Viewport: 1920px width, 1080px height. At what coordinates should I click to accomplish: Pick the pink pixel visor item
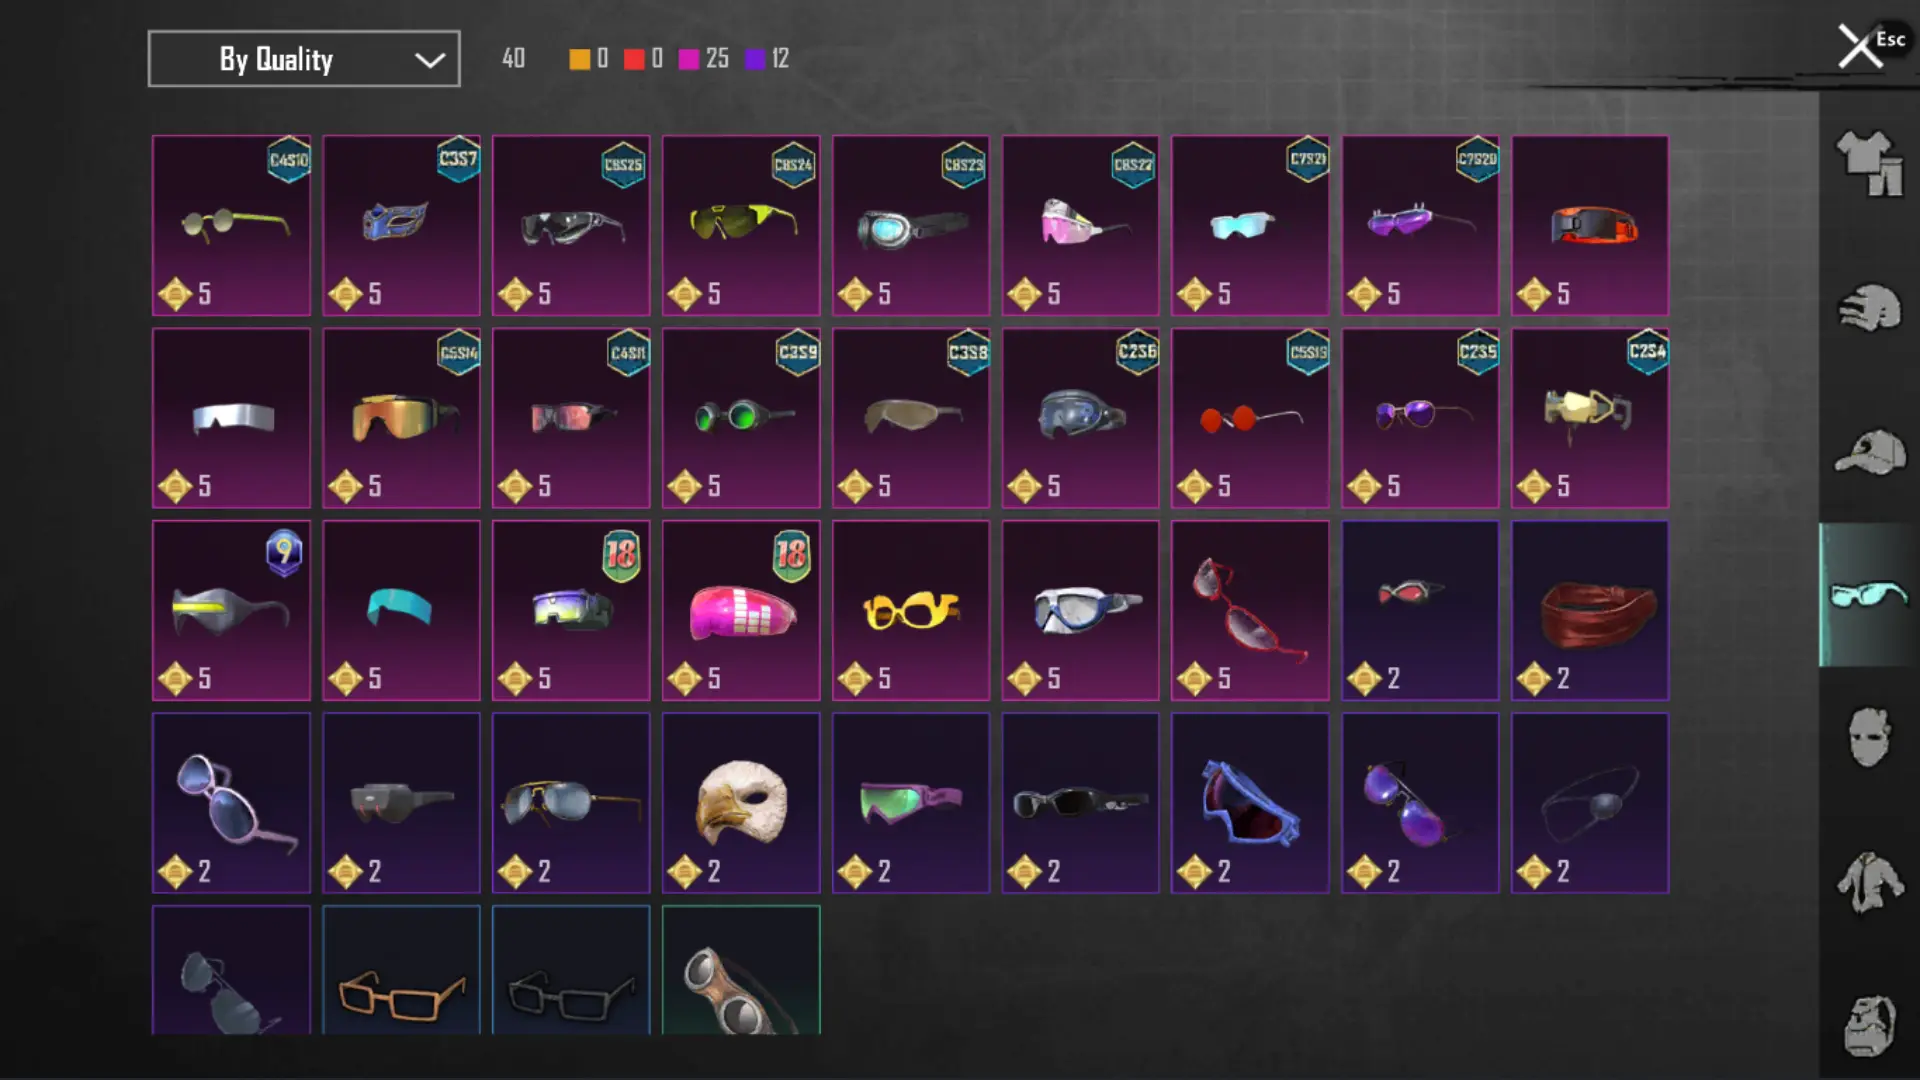coord(741,610)
